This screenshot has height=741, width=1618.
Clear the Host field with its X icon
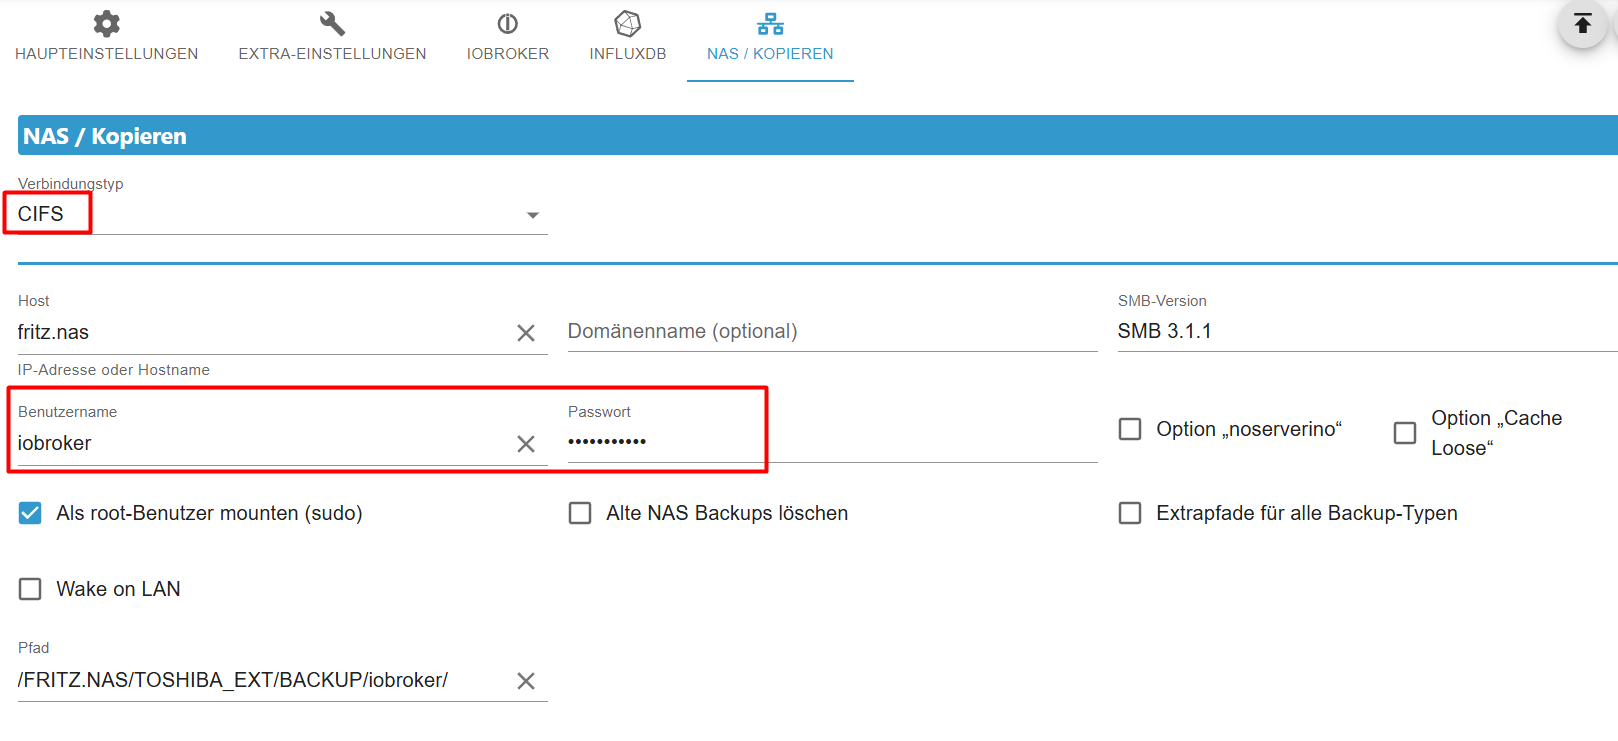point(526,333)
